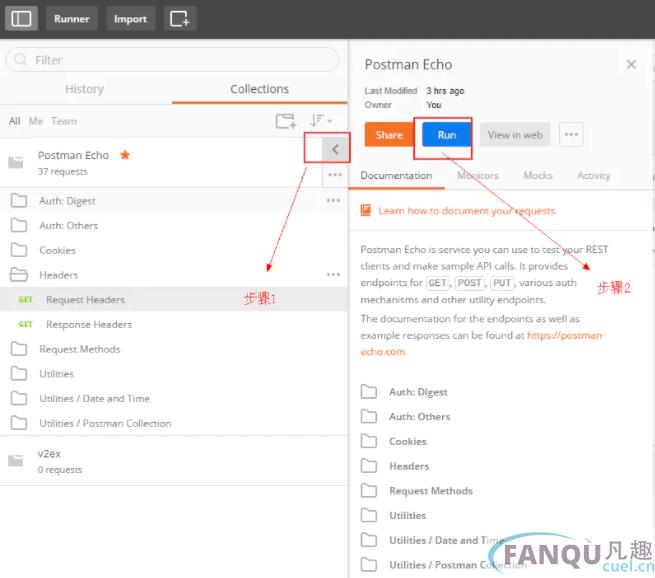Click the View in web button
This screenshot has height=578, width=655.
pos(515,135)
